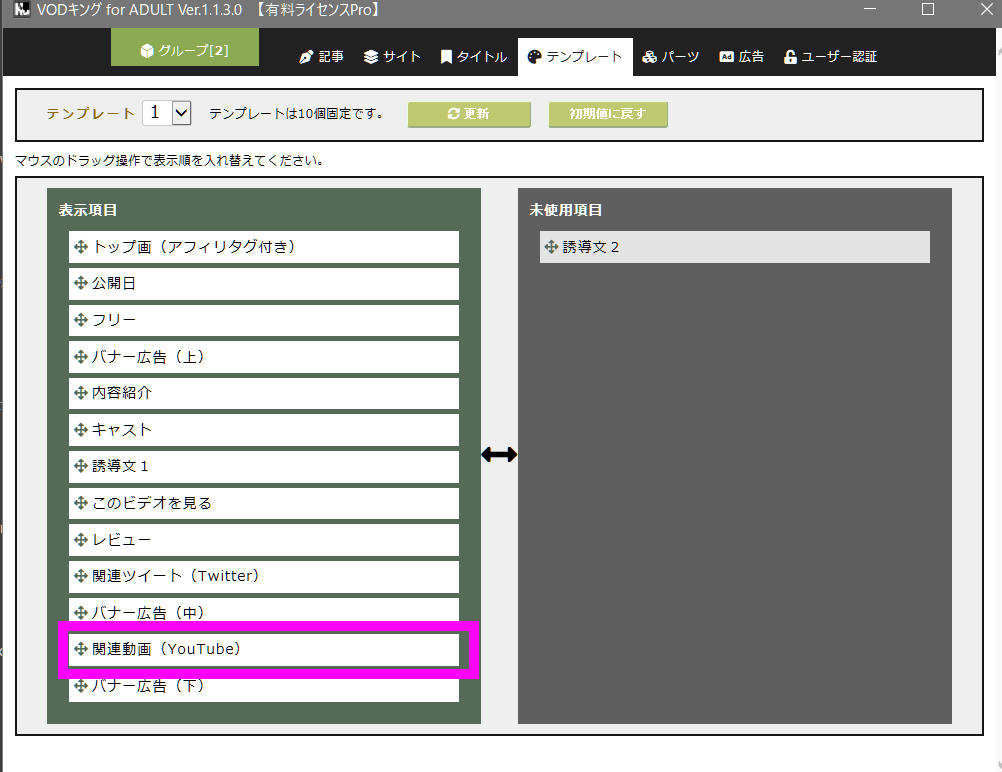Open the 広告 tab
1002x772 pixels.
pos(741,57)
